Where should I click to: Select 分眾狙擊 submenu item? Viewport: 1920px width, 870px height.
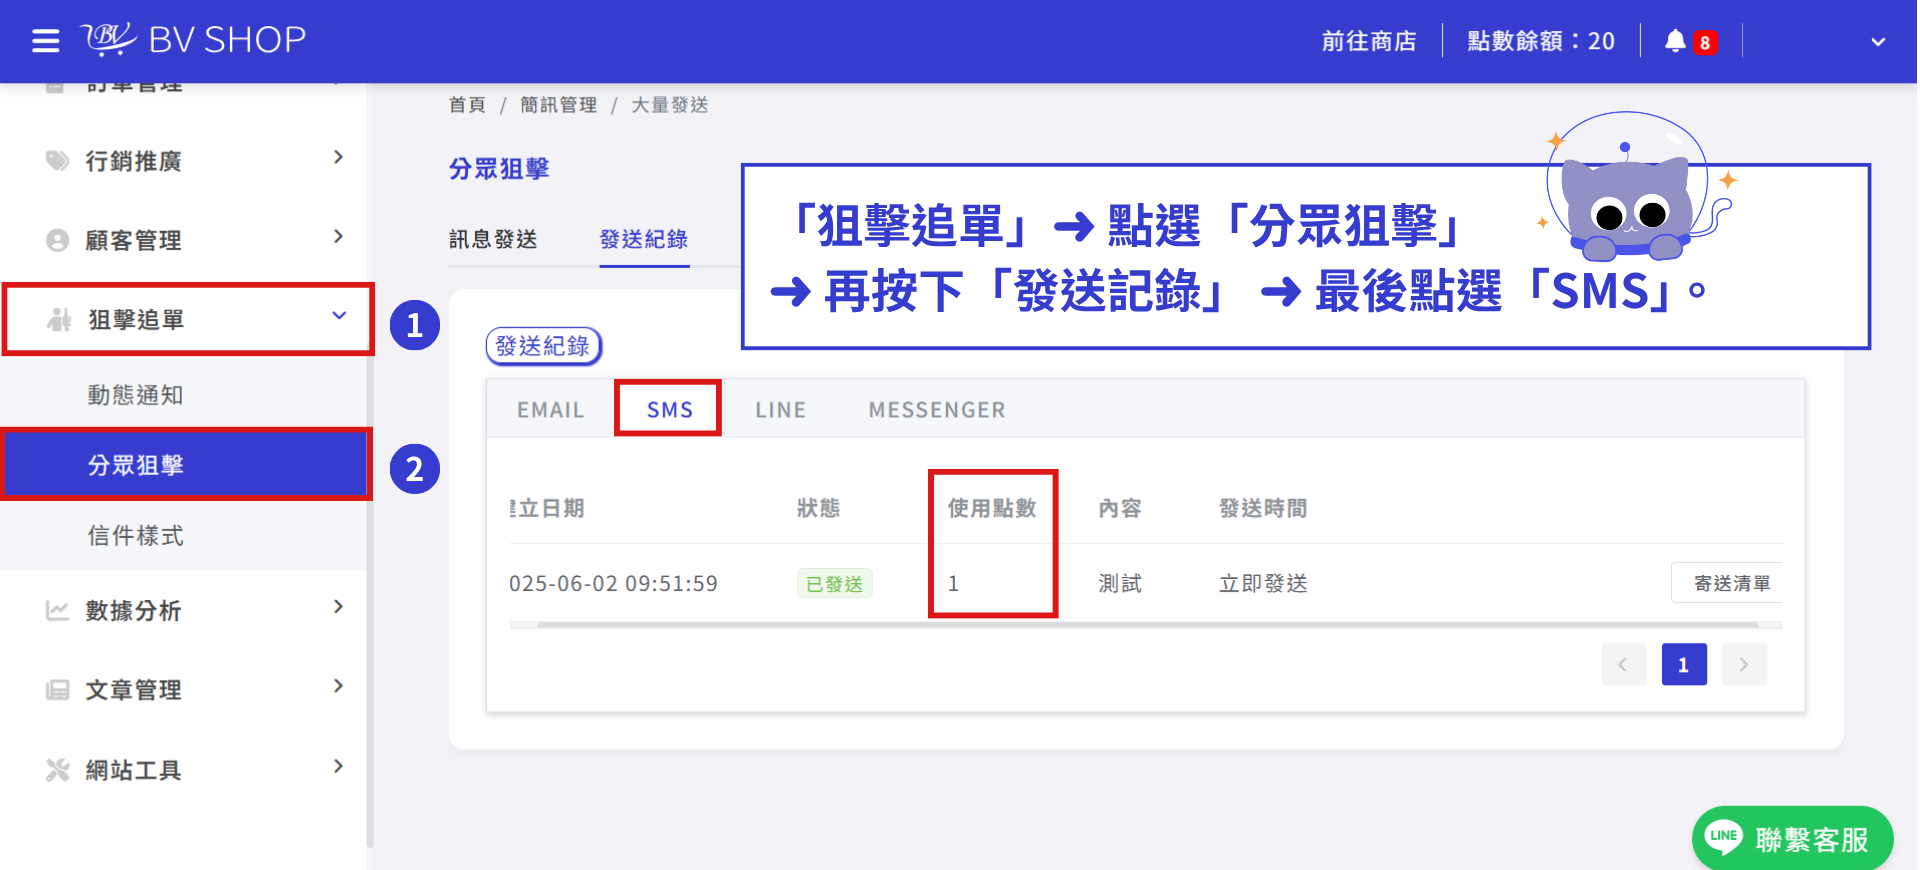[x=185, y=465]
